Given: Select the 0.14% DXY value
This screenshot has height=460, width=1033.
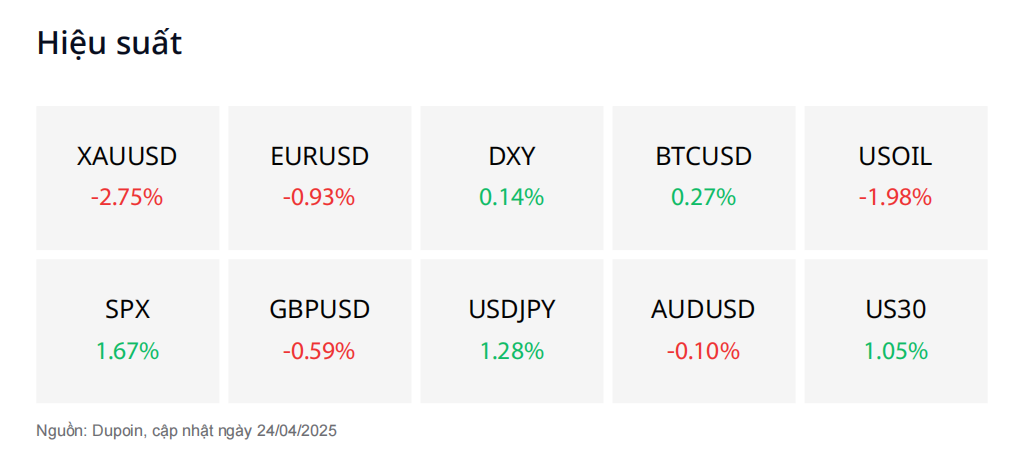Looking at the screenshot, I should (x=512, y=197).
